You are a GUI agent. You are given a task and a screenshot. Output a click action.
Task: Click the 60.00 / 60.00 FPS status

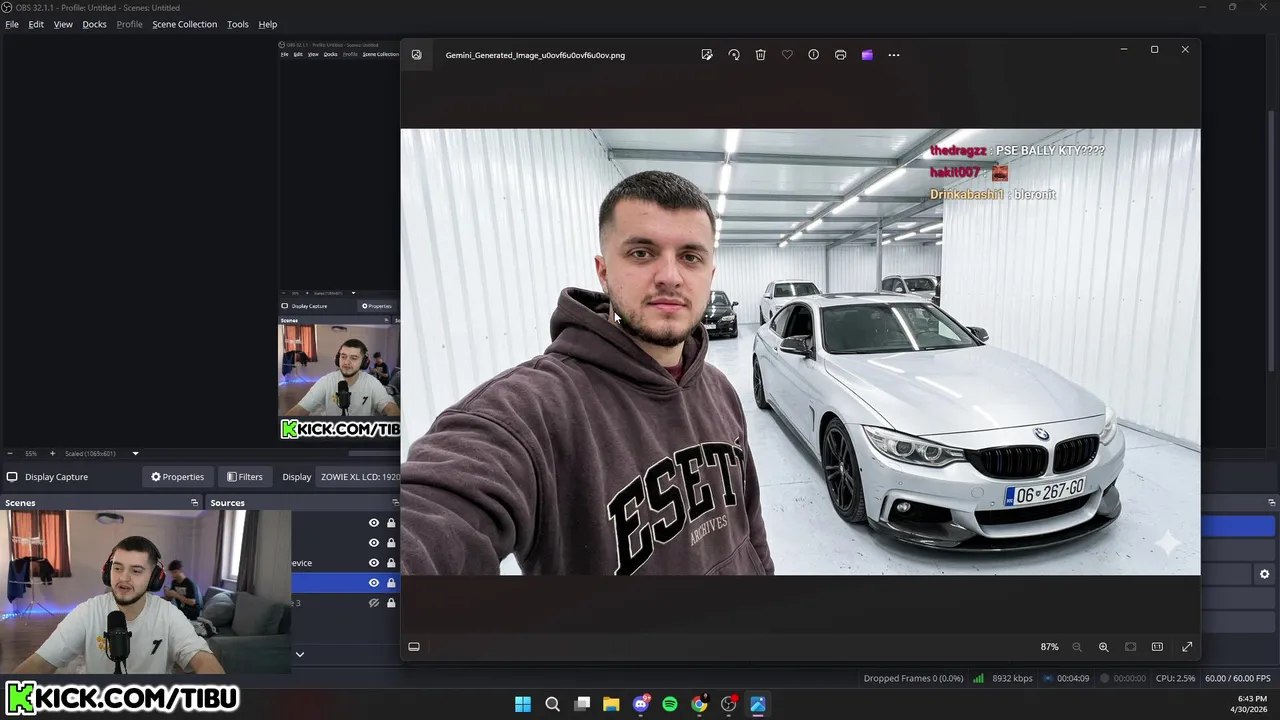[1238, 678]
